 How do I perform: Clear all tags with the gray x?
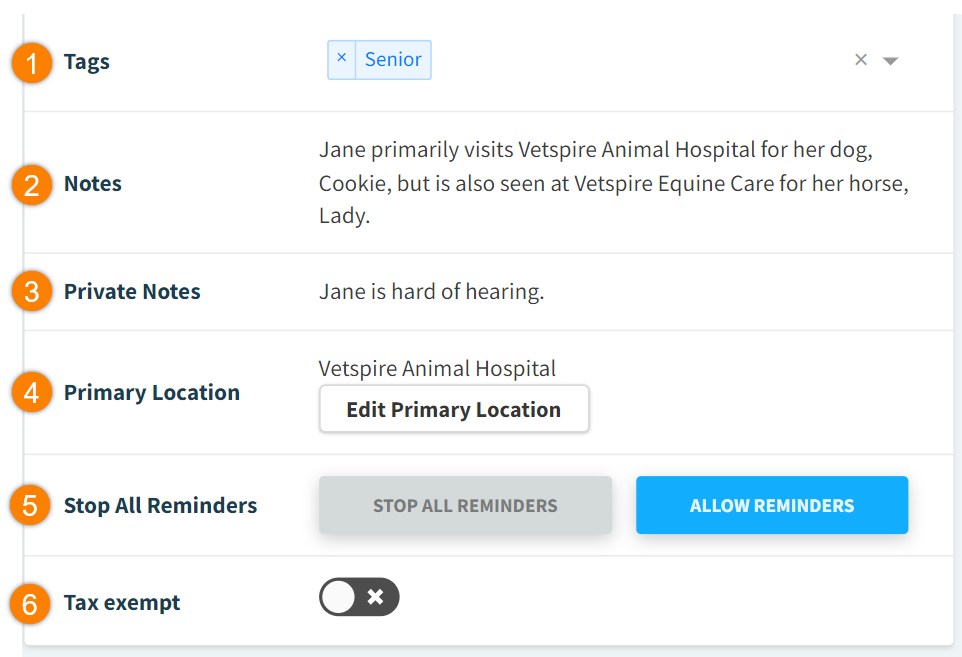860,60
